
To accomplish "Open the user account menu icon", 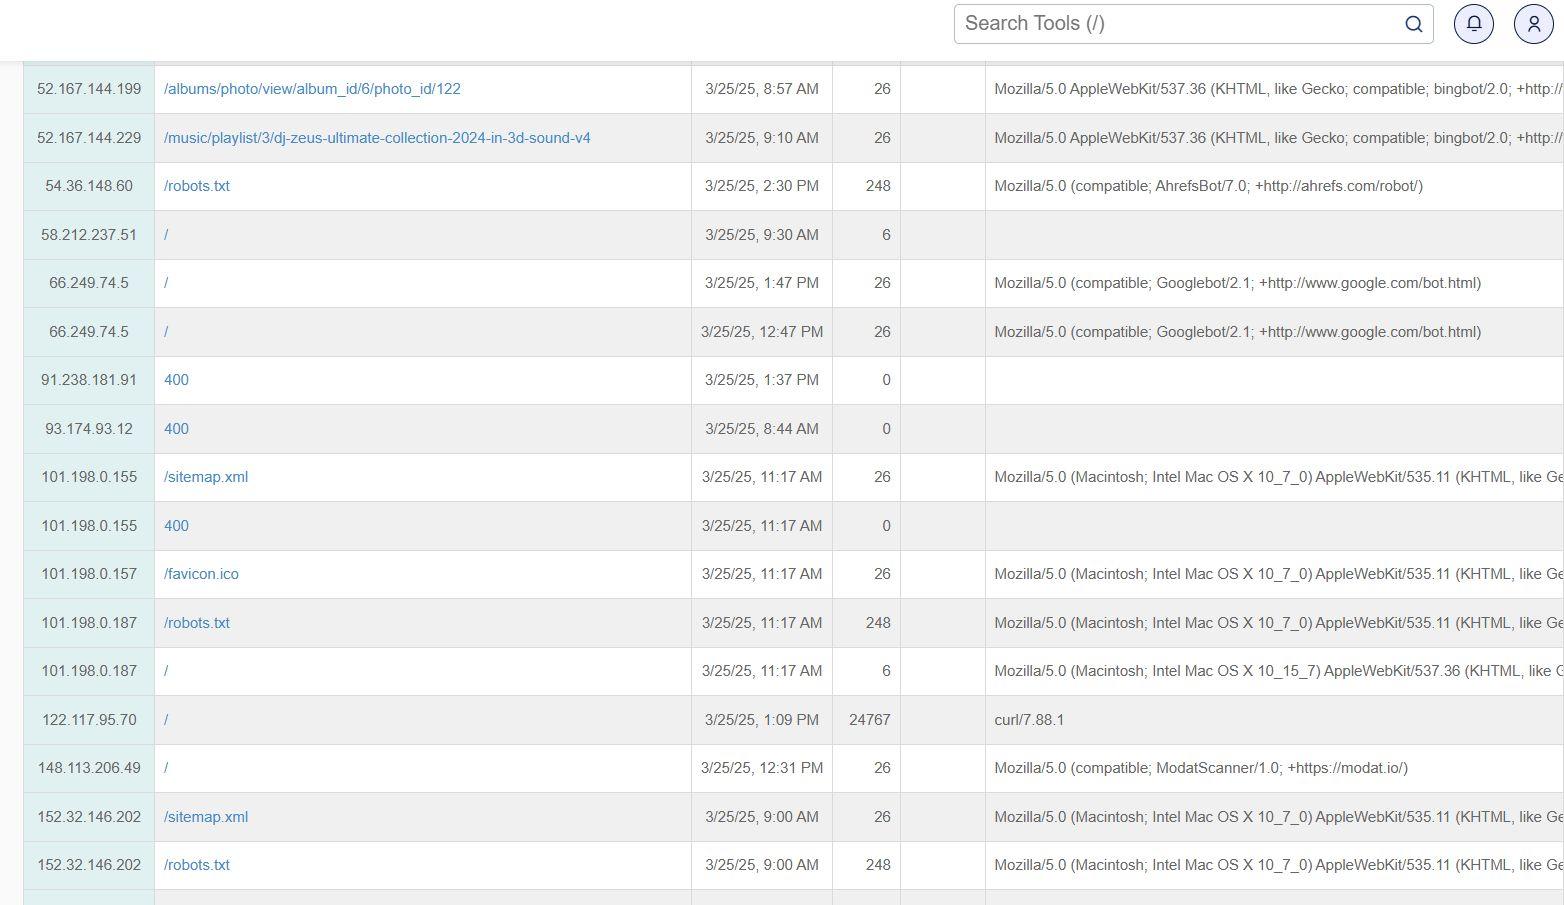I will pyautogui.click(x=1533, y=24).
